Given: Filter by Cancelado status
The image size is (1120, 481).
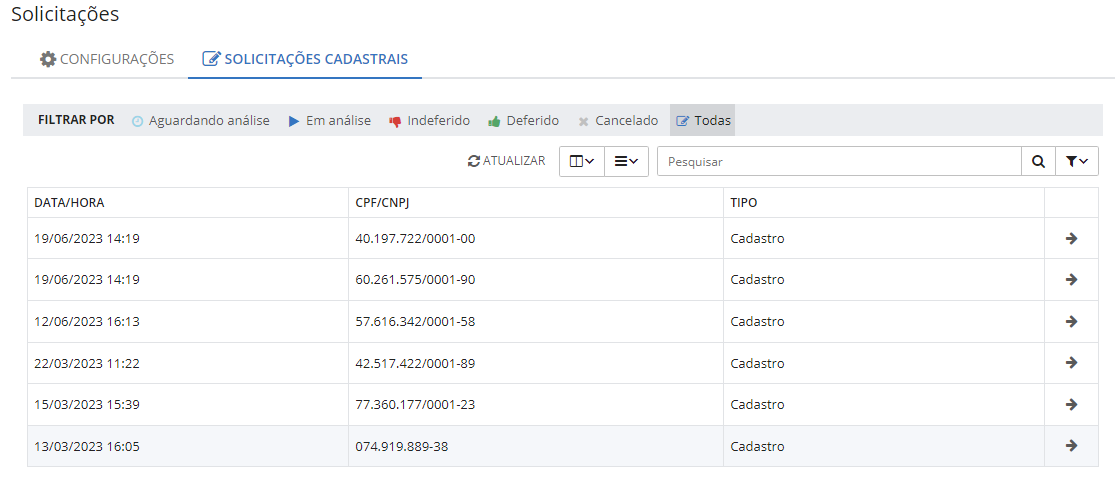Looking at the screenshot, I should [x=618, y=121].
